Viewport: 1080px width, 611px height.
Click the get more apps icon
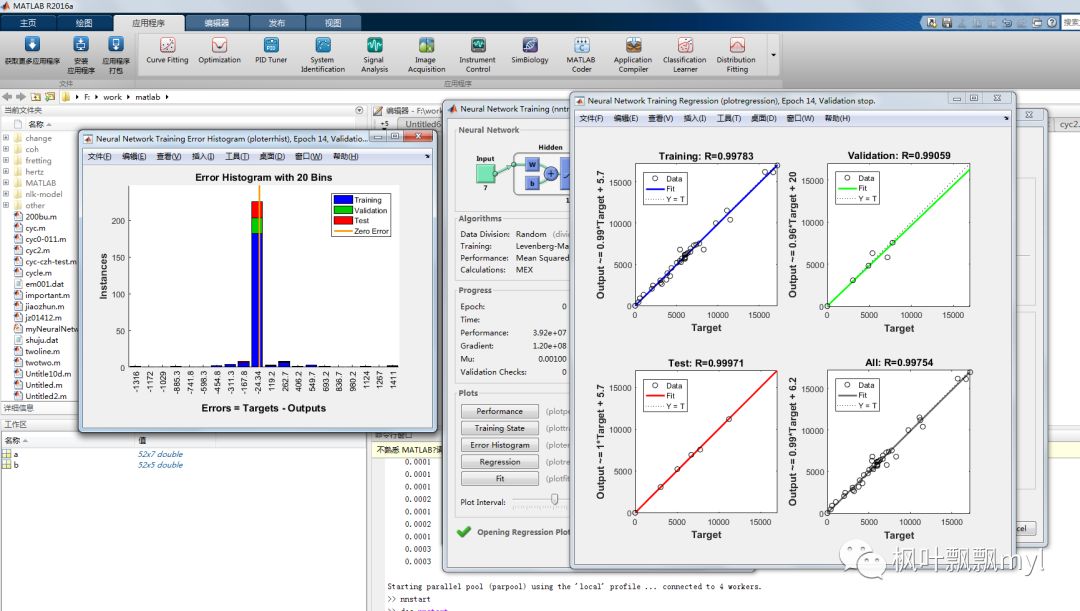point(32,45)
